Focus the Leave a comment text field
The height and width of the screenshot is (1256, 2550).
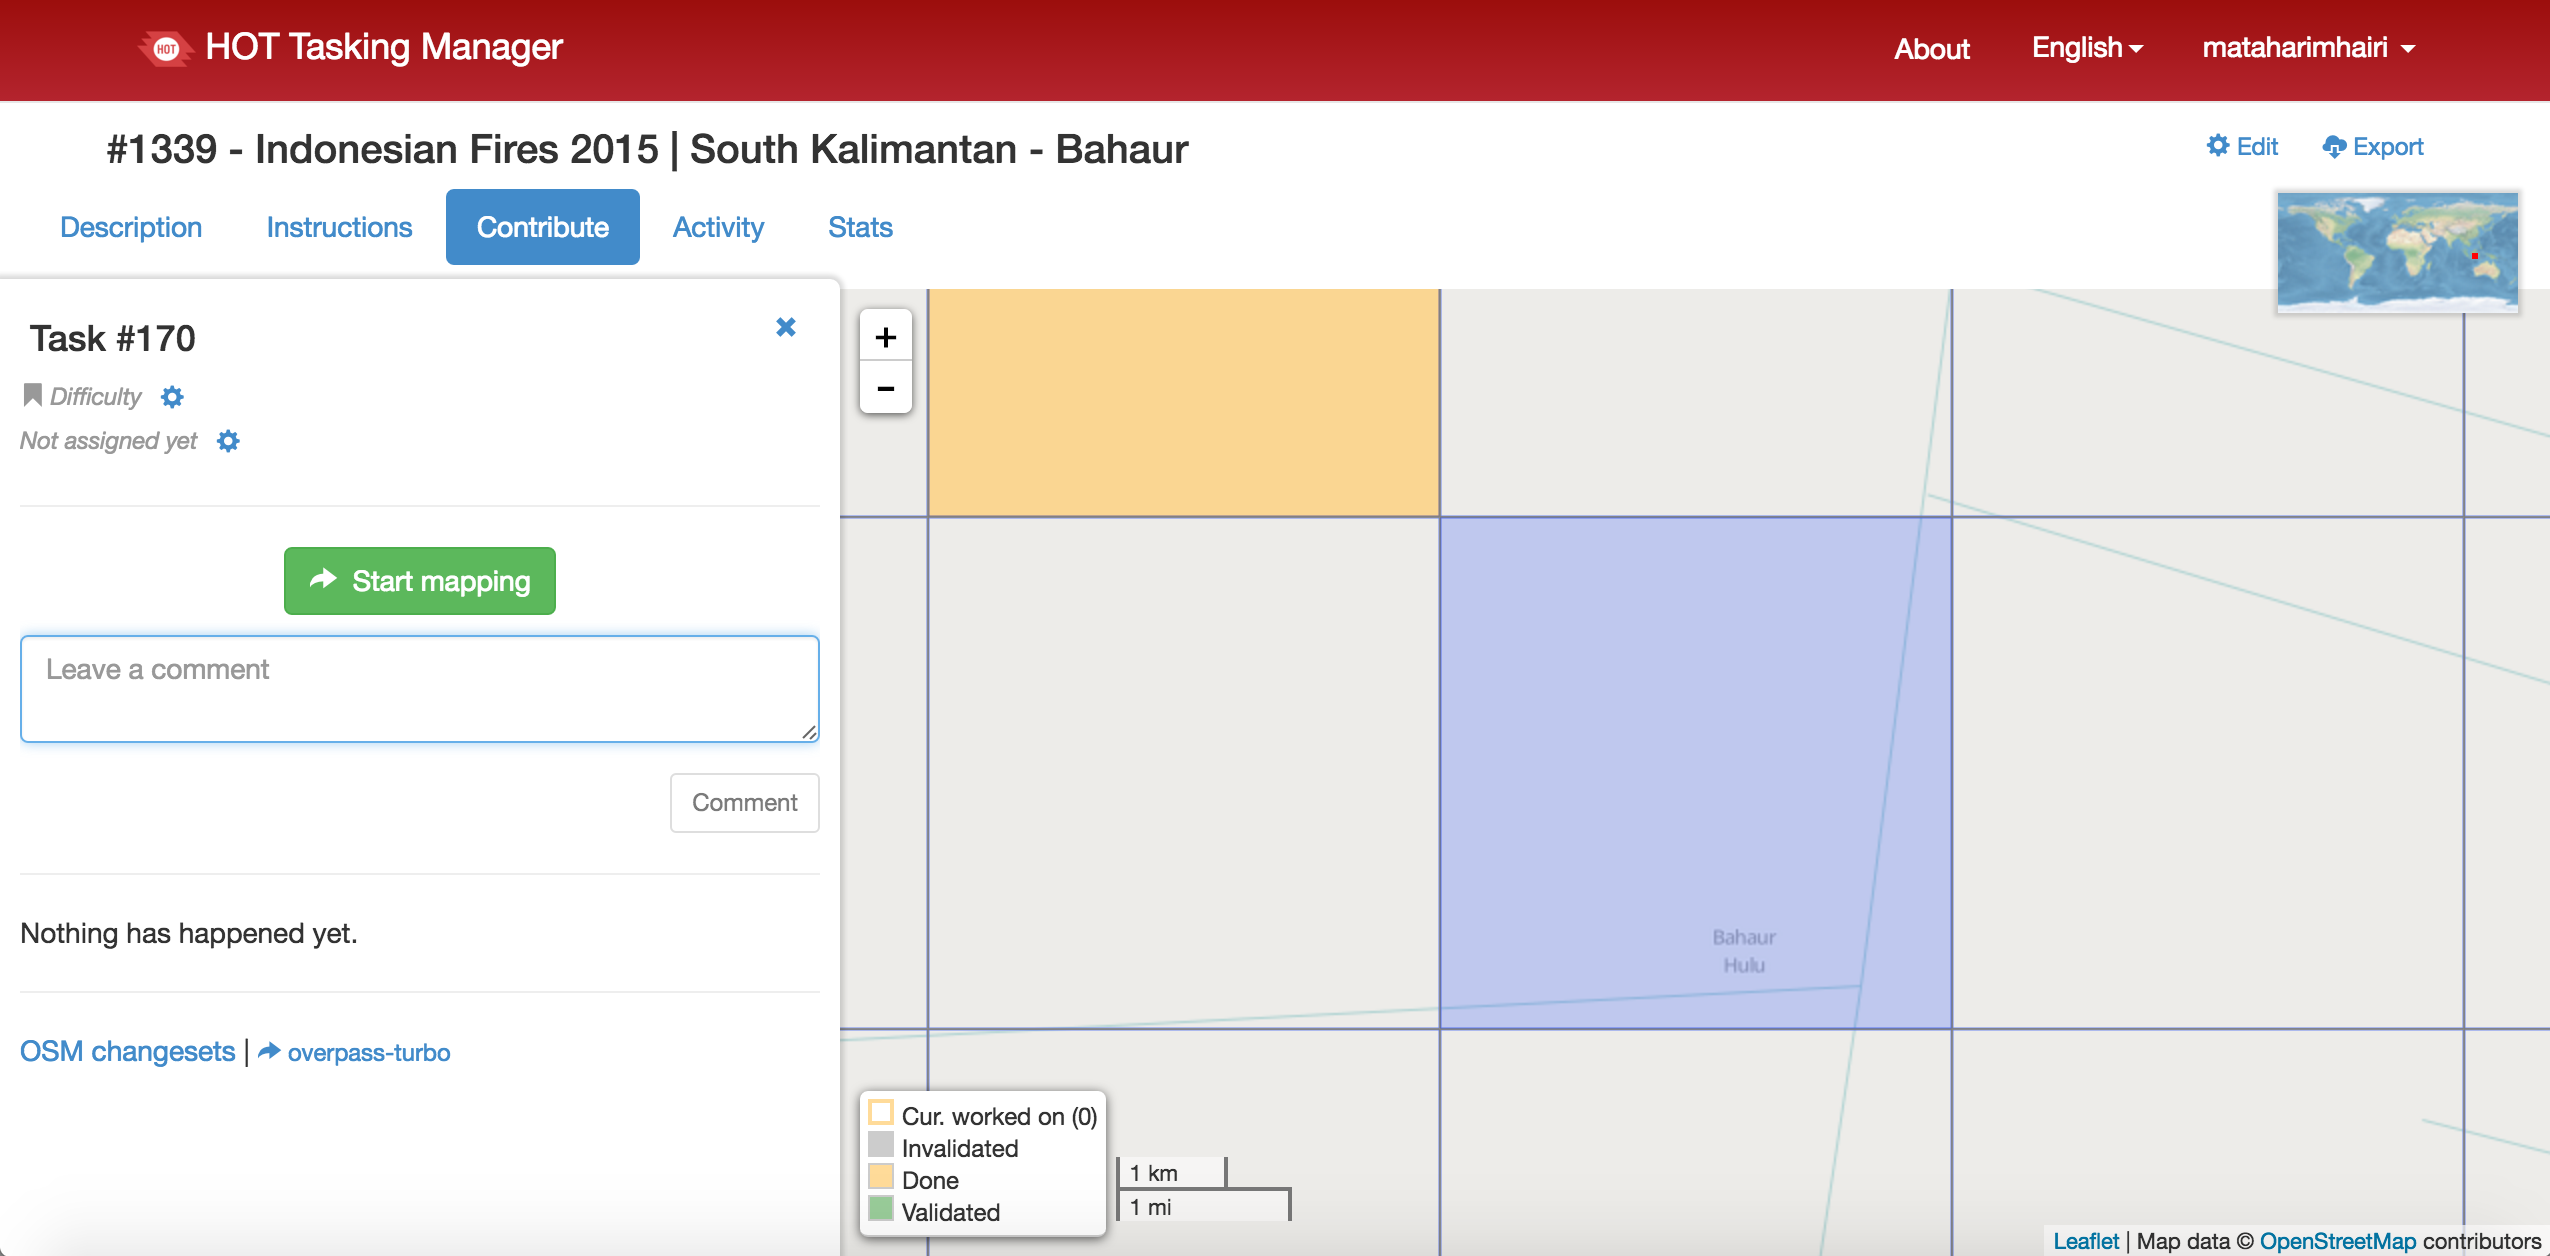pyautogui.click(x=420, y=688)
